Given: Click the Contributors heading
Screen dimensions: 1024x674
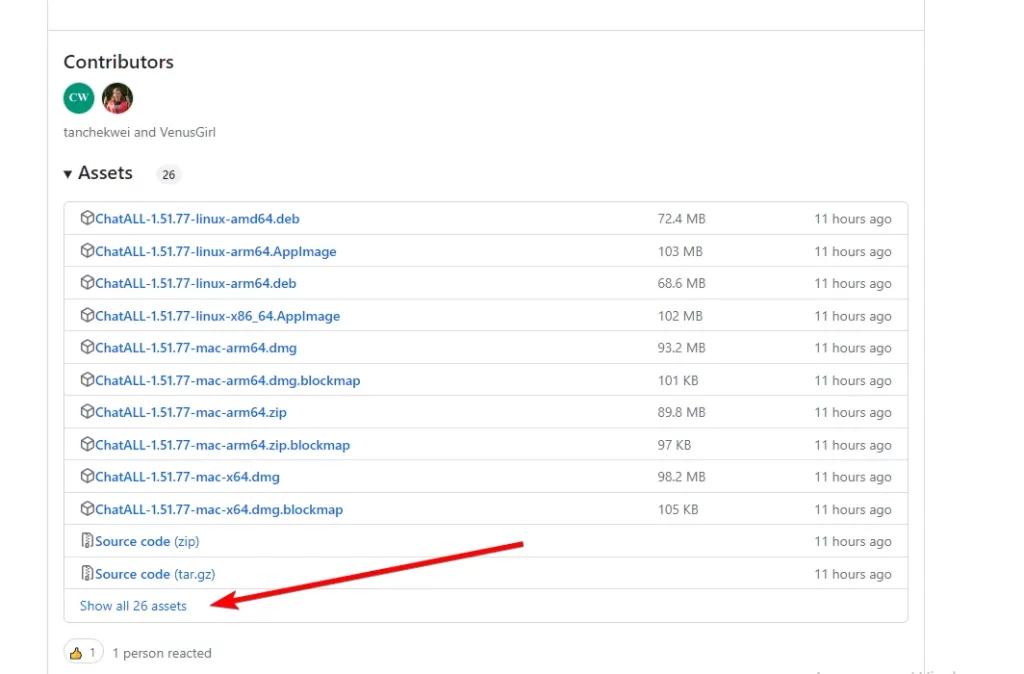Looking at the screenshot, I should tap(118, 62).
